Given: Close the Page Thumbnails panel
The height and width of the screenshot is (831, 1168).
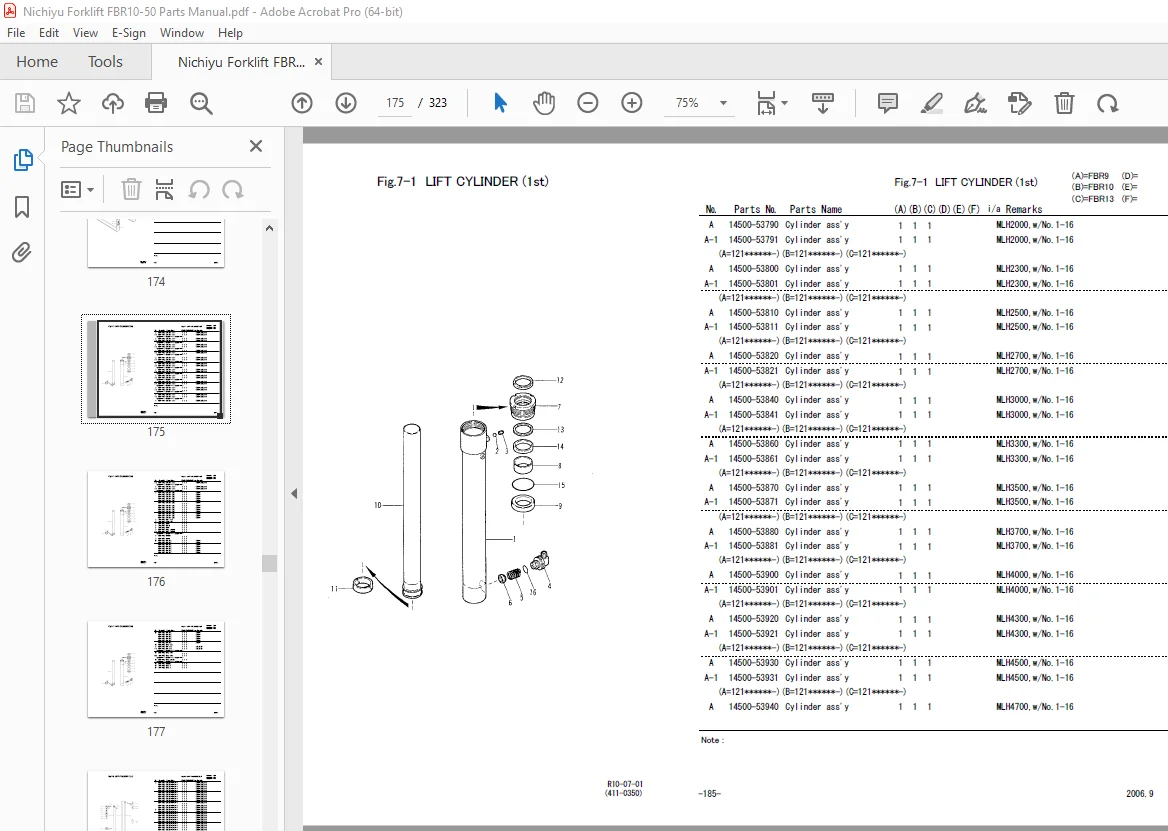Looking at the screenshot, I should coord(256,146).
